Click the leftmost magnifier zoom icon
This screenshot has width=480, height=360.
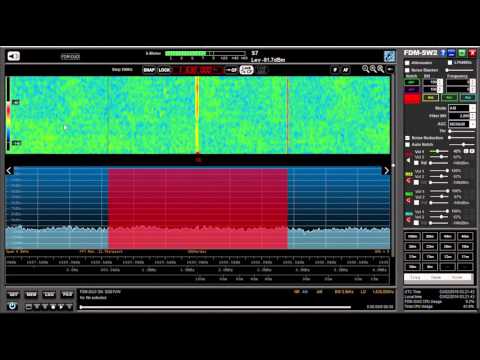366,69
